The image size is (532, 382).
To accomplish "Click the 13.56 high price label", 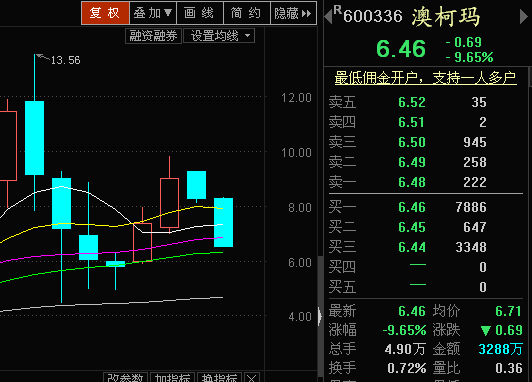I will pos(65,60).
